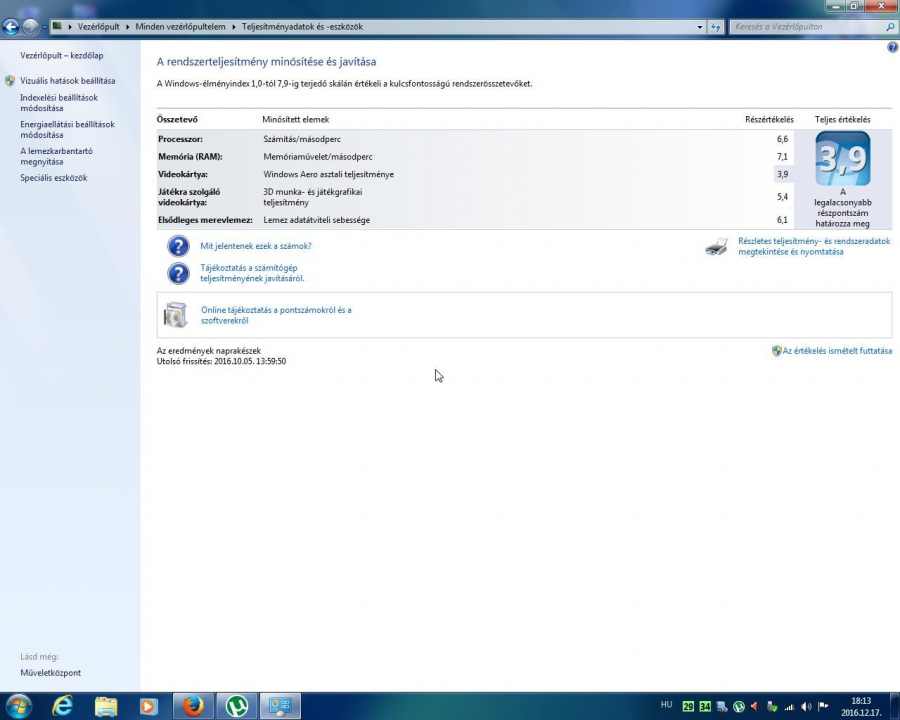Screen dimensions: 900x720
Task: Open Windows Explorer folder from taskbar
Action: click(106, 706)
